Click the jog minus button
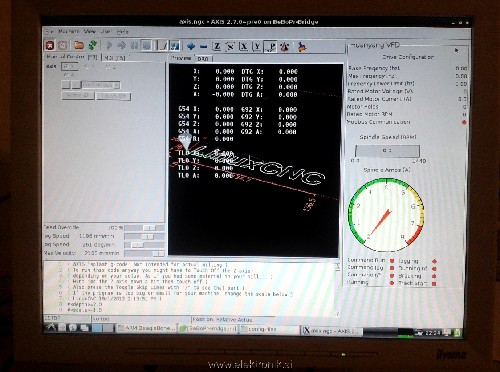 (x=66, y=85)
